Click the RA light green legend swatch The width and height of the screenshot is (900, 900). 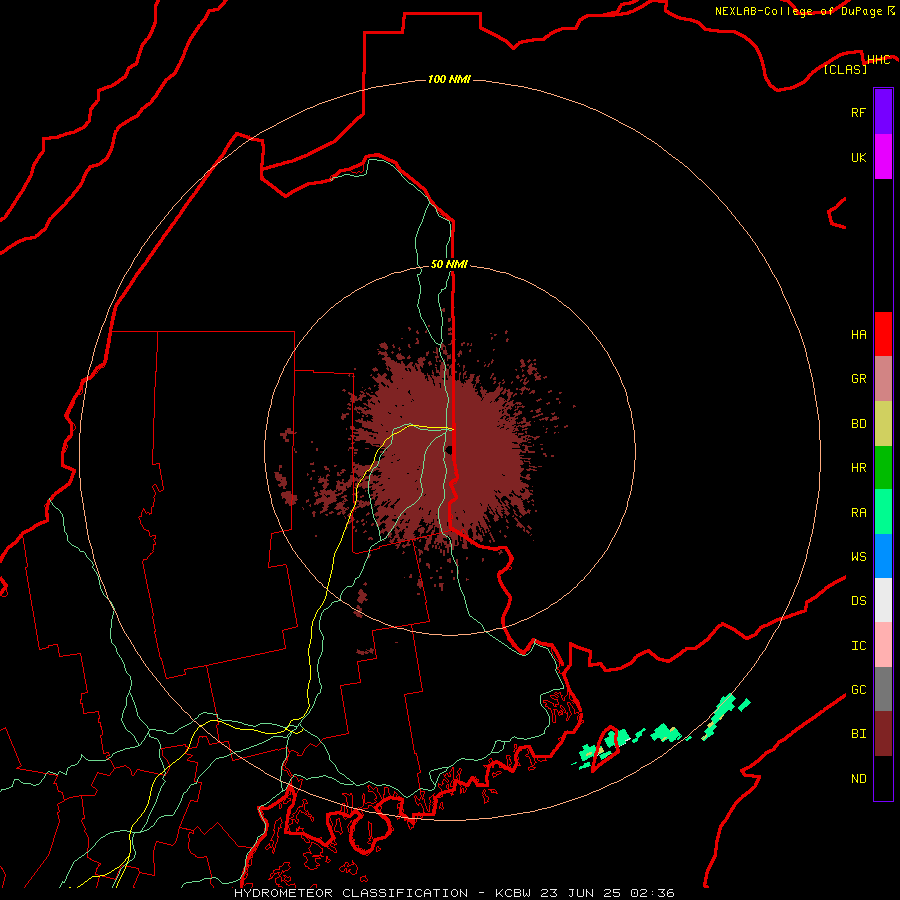click(x=883, y=512)
